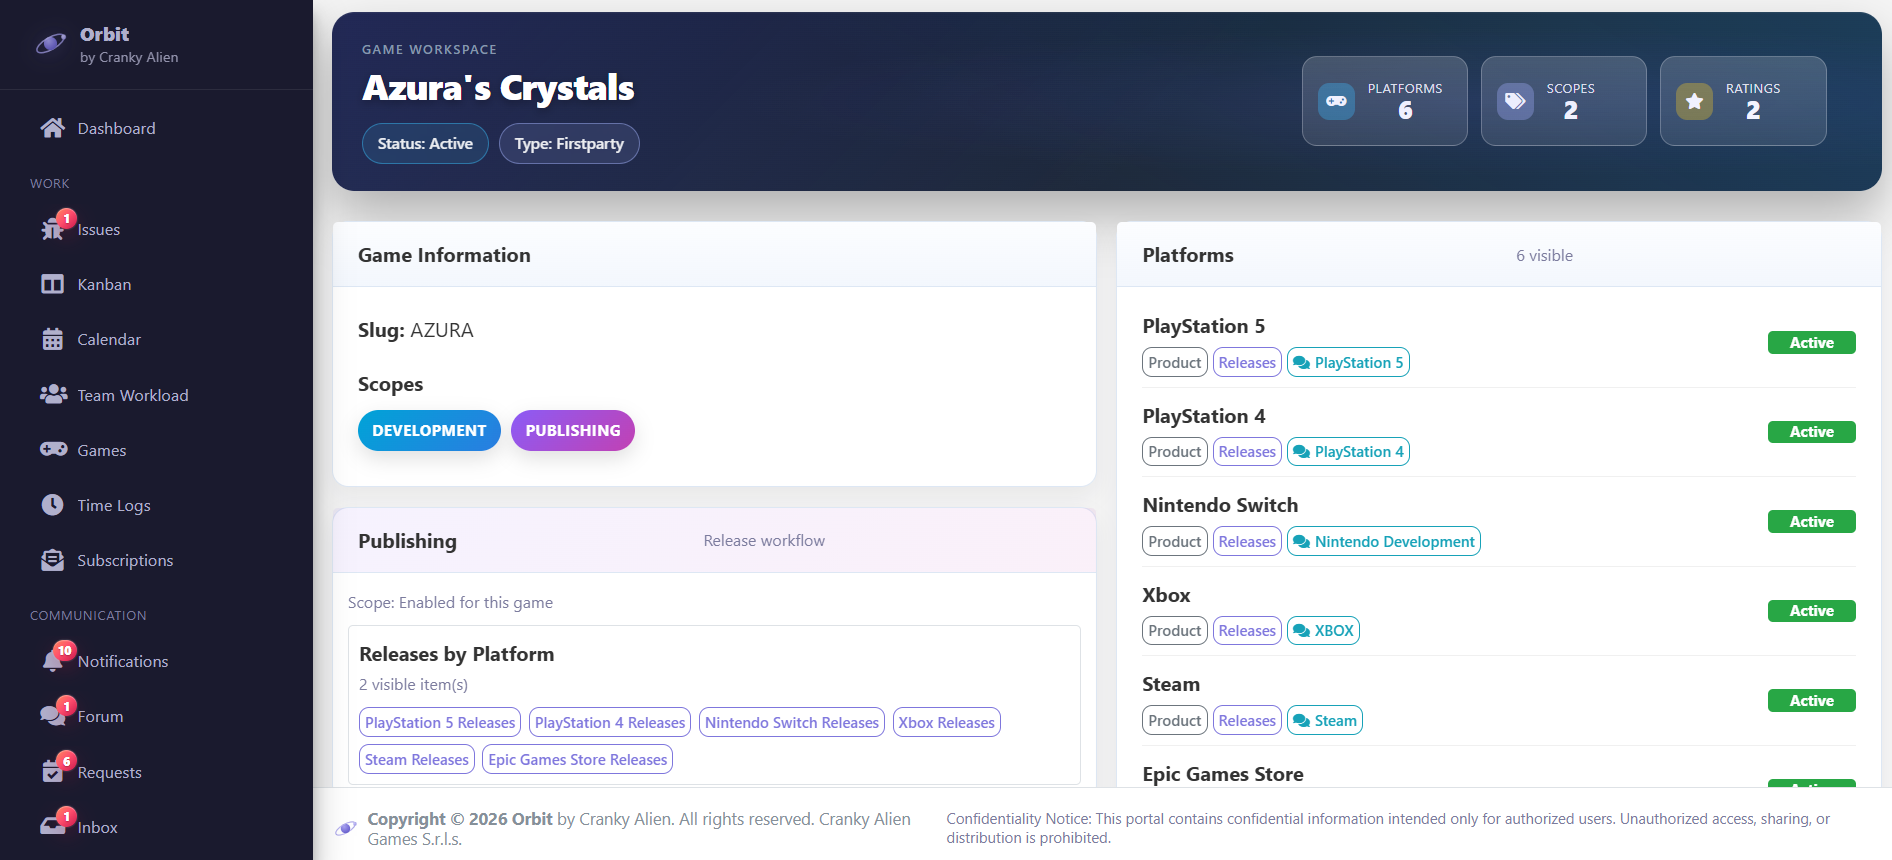Click the Requests calendar-check icon
The image size is (1892, 860).
[x=52, y=772]
